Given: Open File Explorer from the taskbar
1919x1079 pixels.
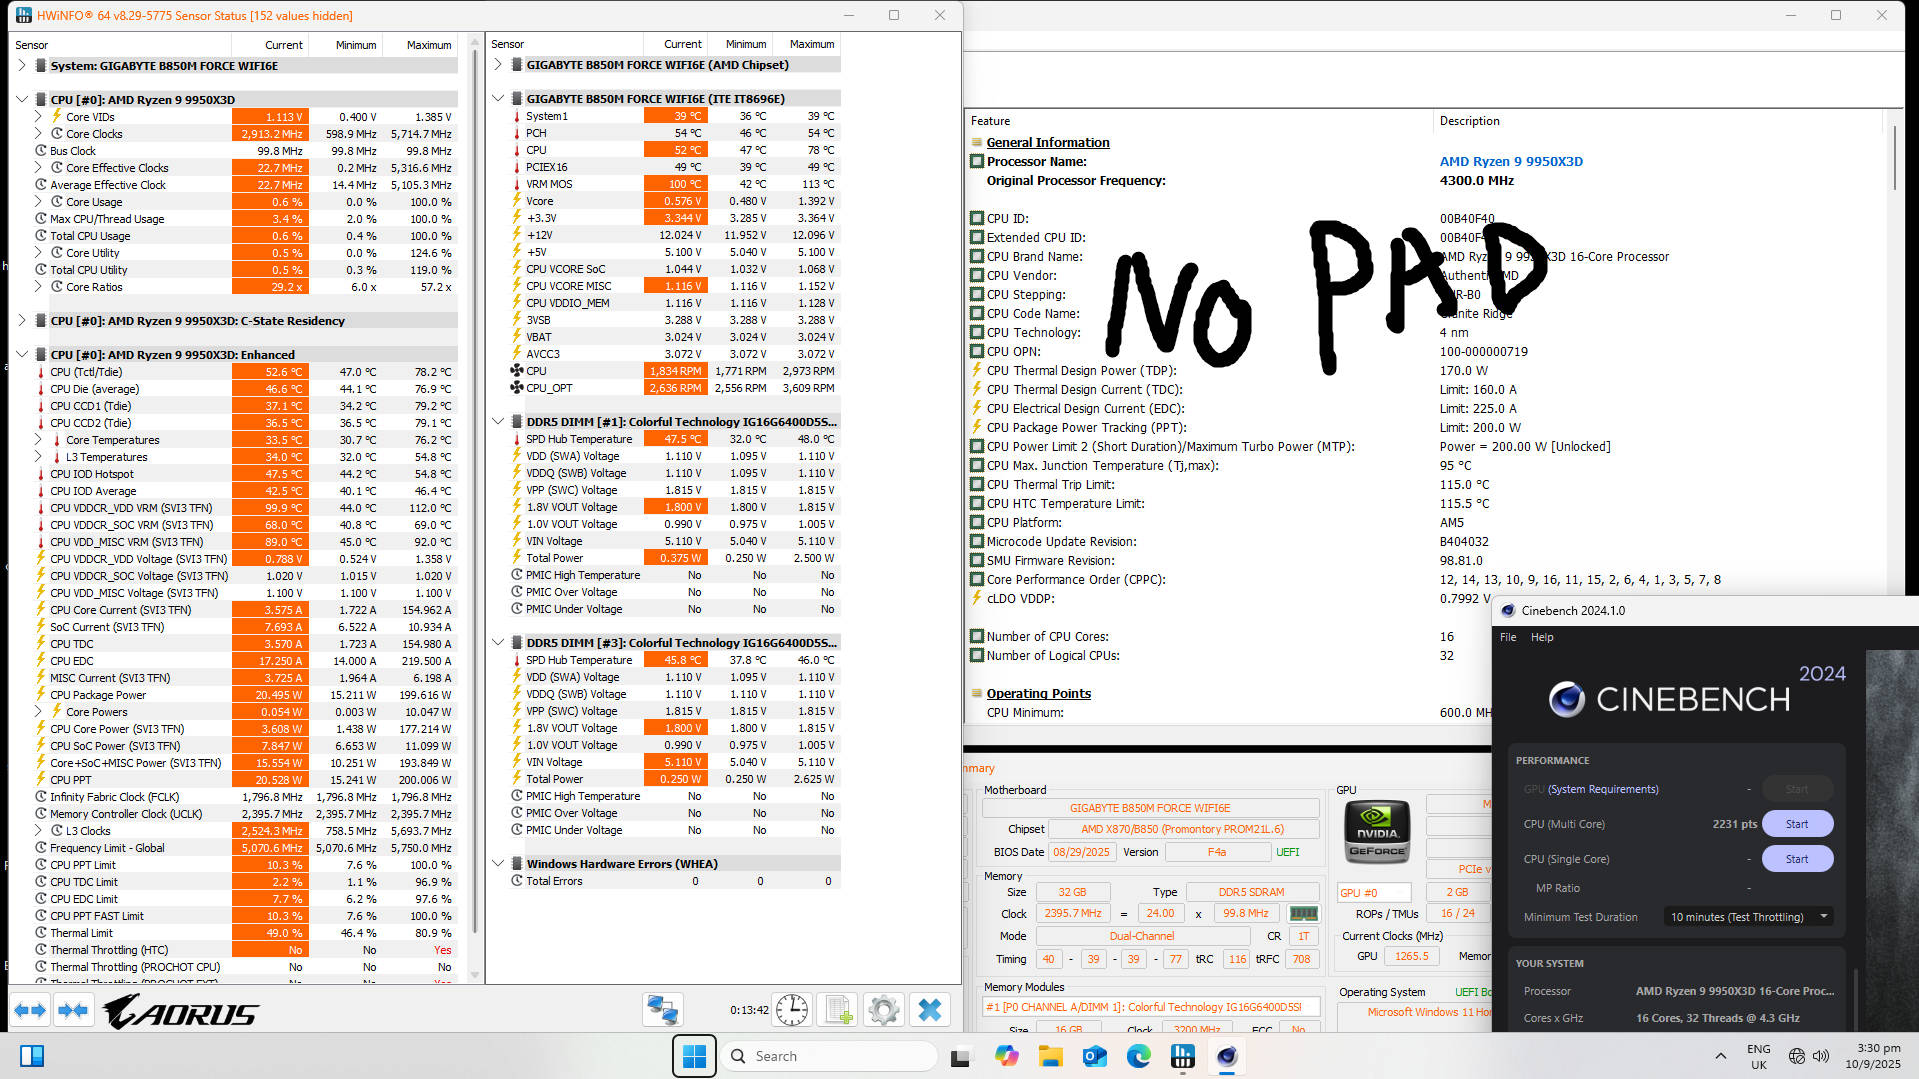Looking at the screenshot, I should click(1050, 1056).
